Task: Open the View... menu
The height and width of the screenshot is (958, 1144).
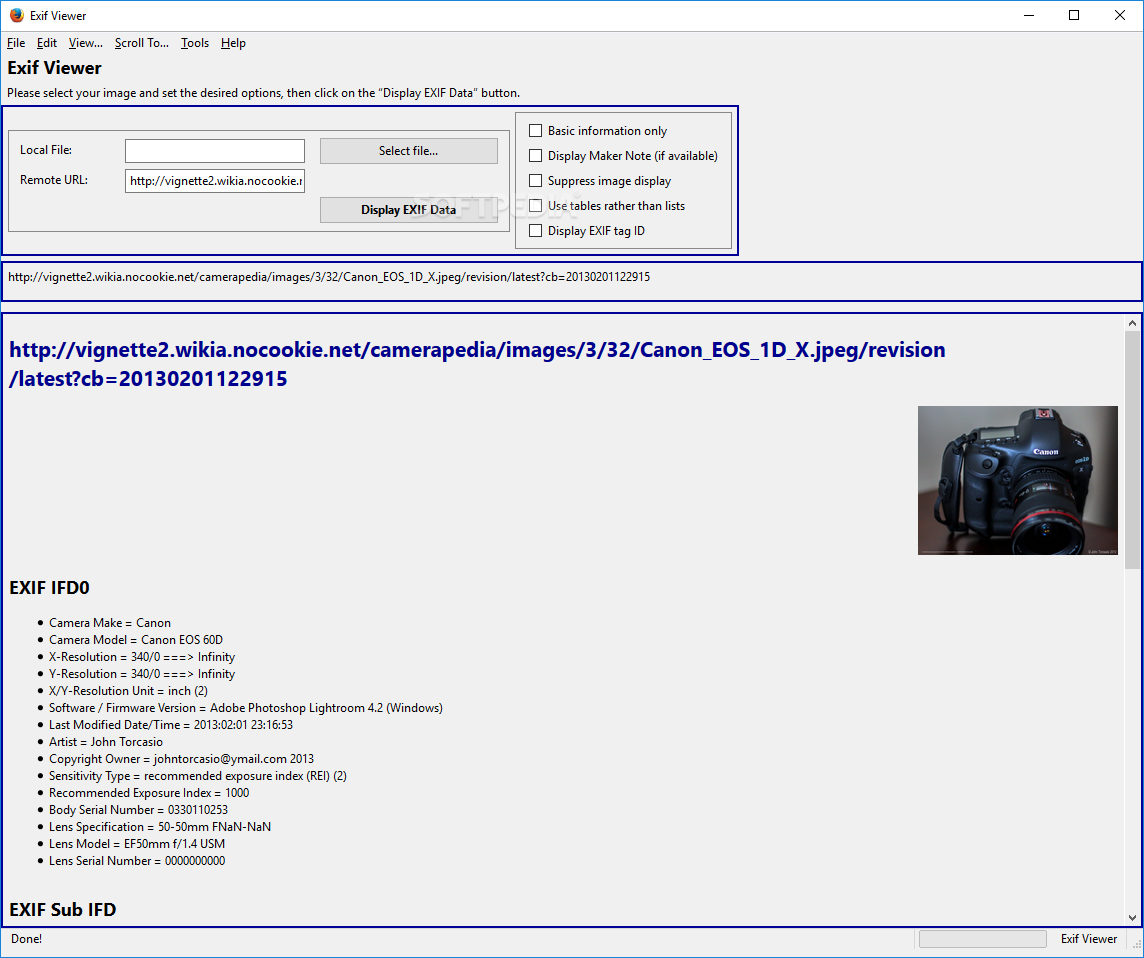Action: point(85,43)
